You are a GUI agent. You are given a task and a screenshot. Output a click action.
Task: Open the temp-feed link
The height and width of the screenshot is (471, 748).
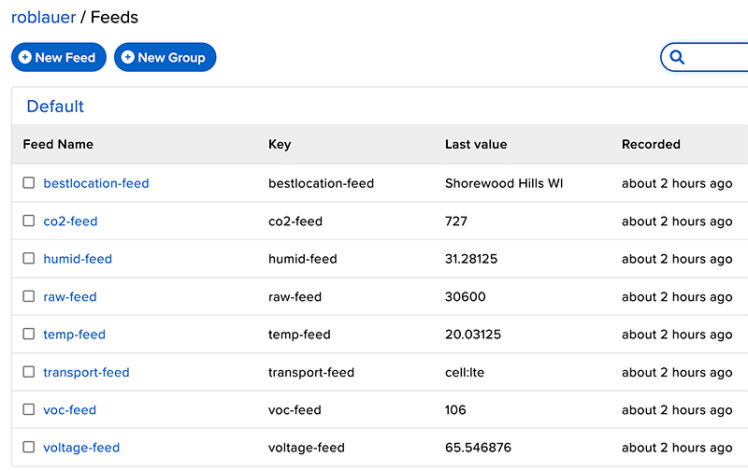(74, 334)
